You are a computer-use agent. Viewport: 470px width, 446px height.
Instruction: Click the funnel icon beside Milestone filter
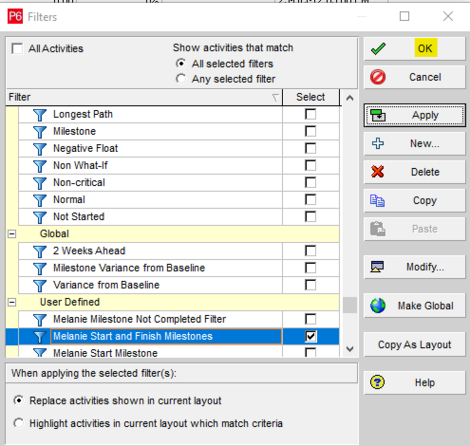coord(40,132)
